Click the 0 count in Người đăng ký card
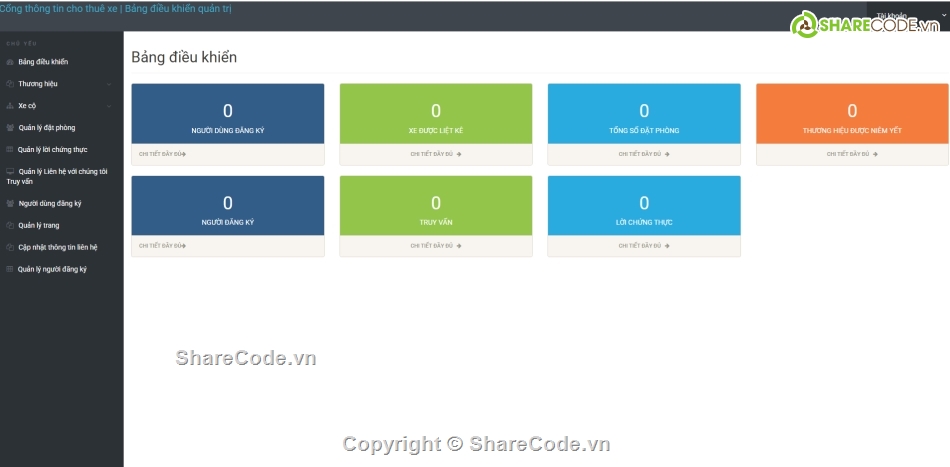The width and height of the screenshot is (950, 467). (x=228, y=203)
